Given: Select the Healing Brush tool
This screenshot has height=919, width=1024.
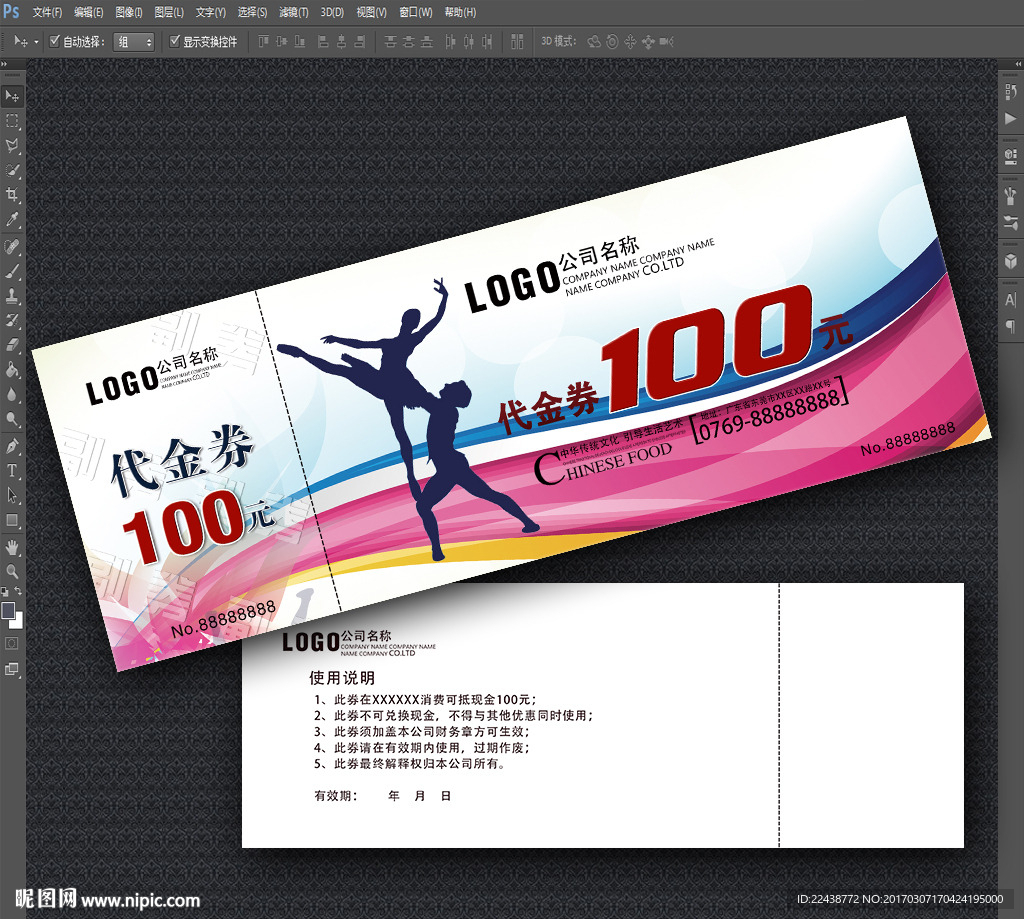Looking at the screenshot, I should [12, 247].
